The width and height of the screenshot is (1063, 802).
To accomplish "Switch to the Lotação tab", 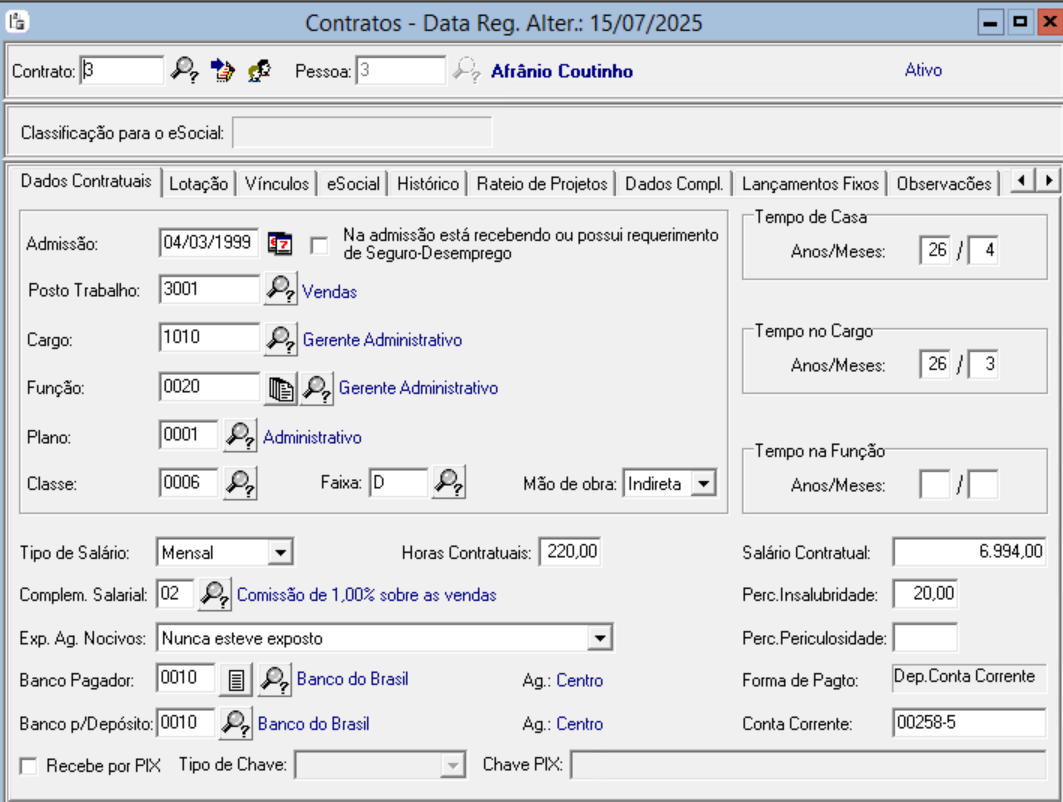I will pos(198,183).
